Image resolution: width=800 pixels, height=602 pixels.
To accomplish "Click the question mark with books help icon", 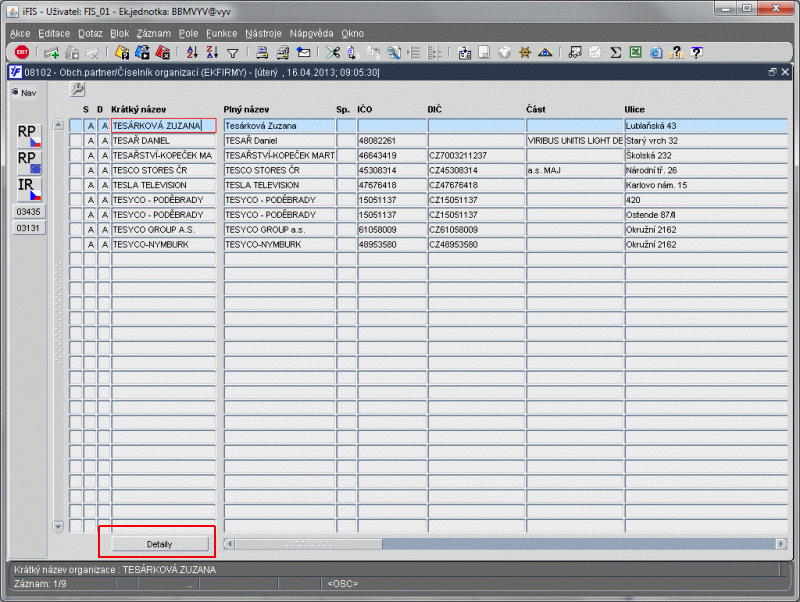I will click(677, 53).
